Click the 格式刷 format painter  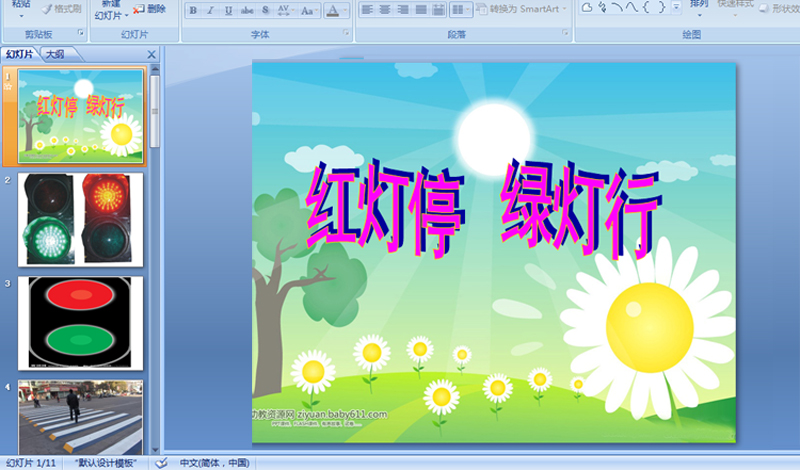coord(62,9)
